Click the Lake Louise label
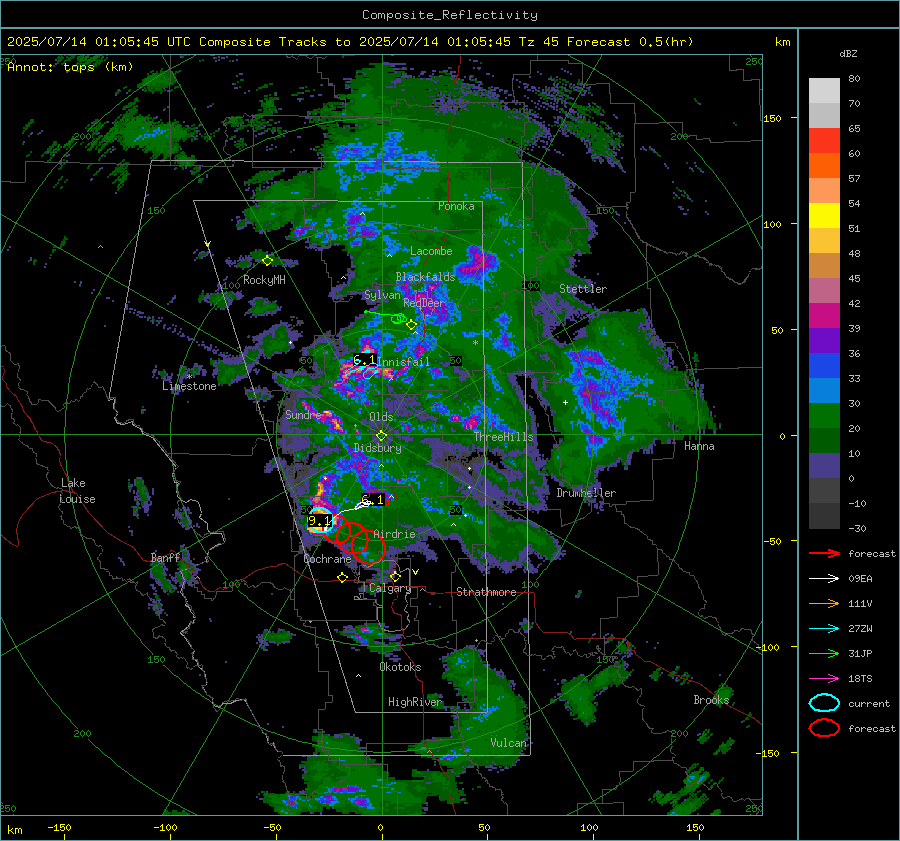 pyautogui.click(x=78, y=491)
